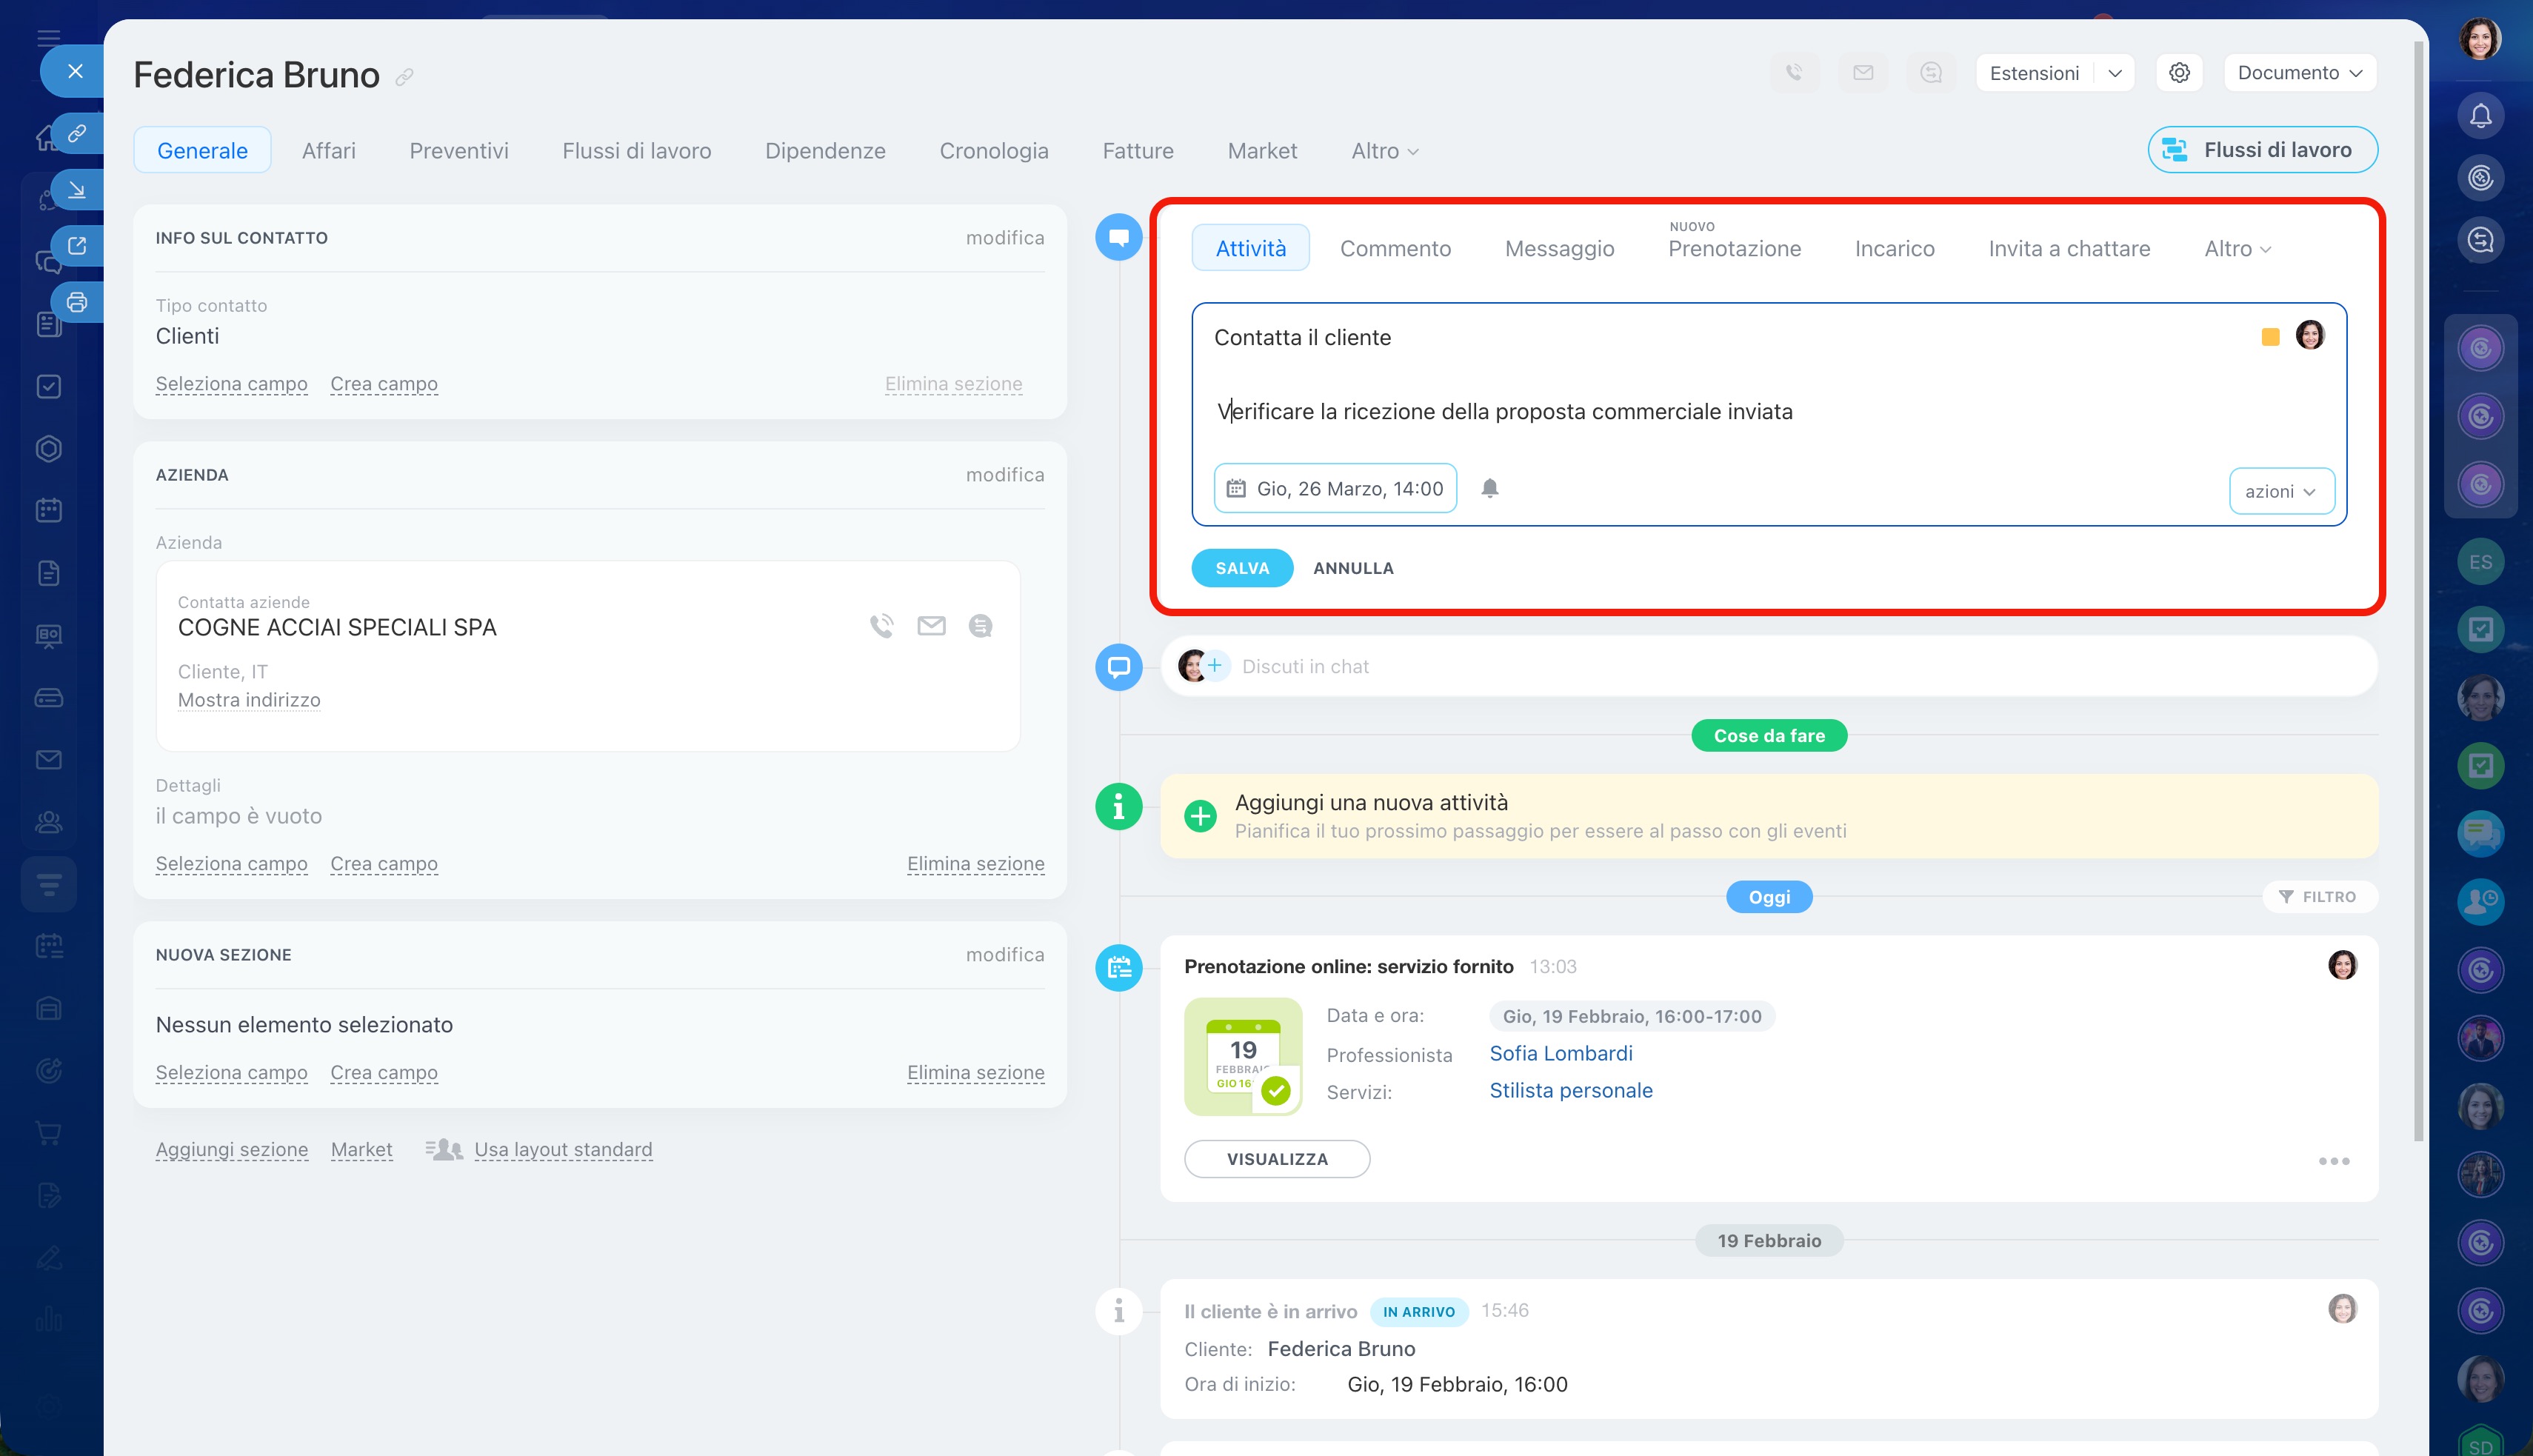The width and height of the screenshot is (2533, 1456).
Task: Open the azioni dropdown in activity editor
Action: (x=2281, y=491)
